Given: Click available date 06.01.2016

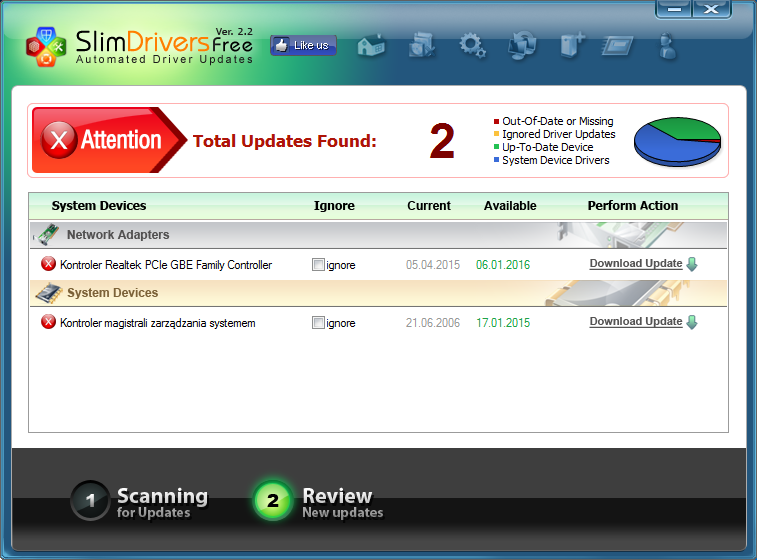Looking at the screenshot, I should [503, 265].
